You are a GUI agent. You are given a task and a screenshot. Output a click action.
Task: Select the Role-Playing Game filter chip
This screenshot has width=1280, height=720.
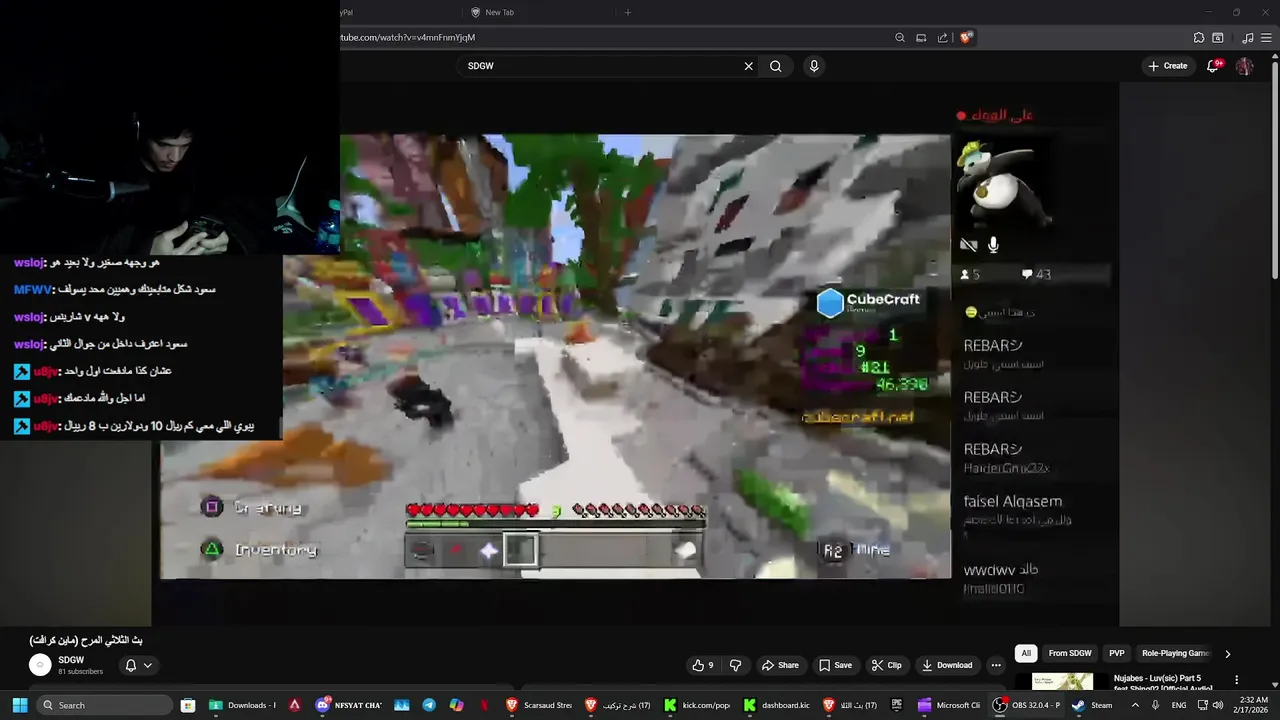[1176, 653]
